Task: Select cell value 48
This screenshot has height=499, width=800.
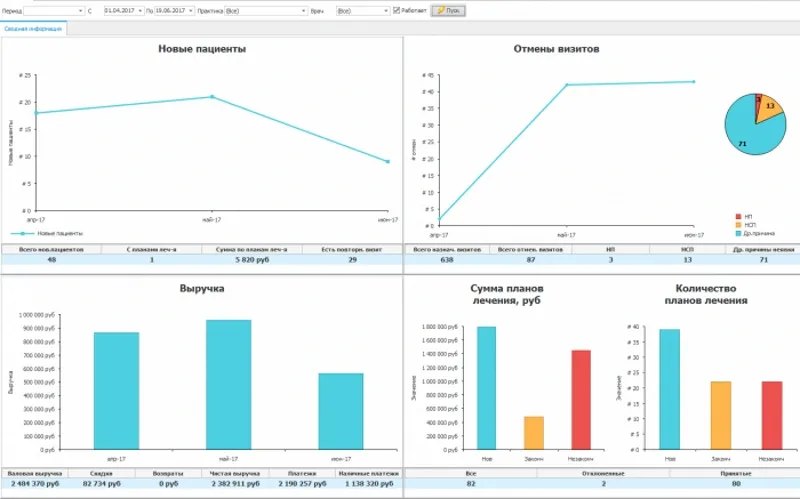Action: [51, 260]
